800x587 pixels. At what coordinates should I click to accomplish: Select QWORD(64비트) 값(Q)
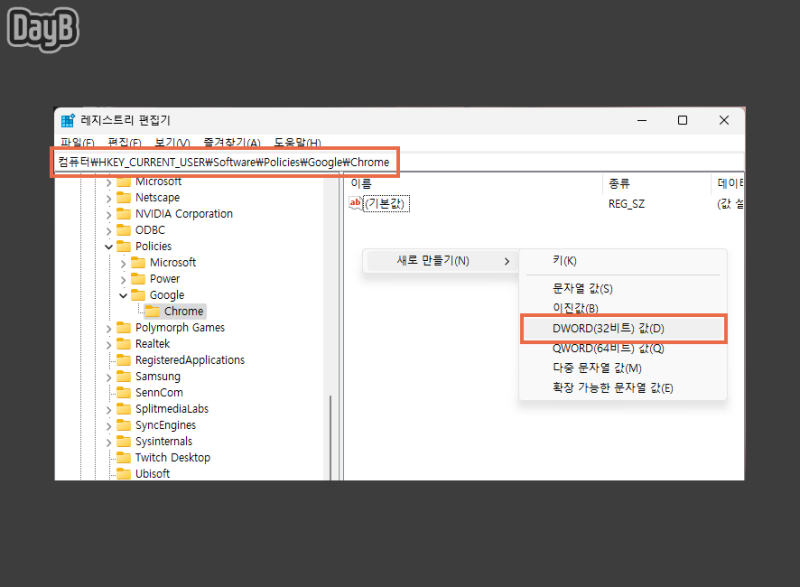point(623,348)
